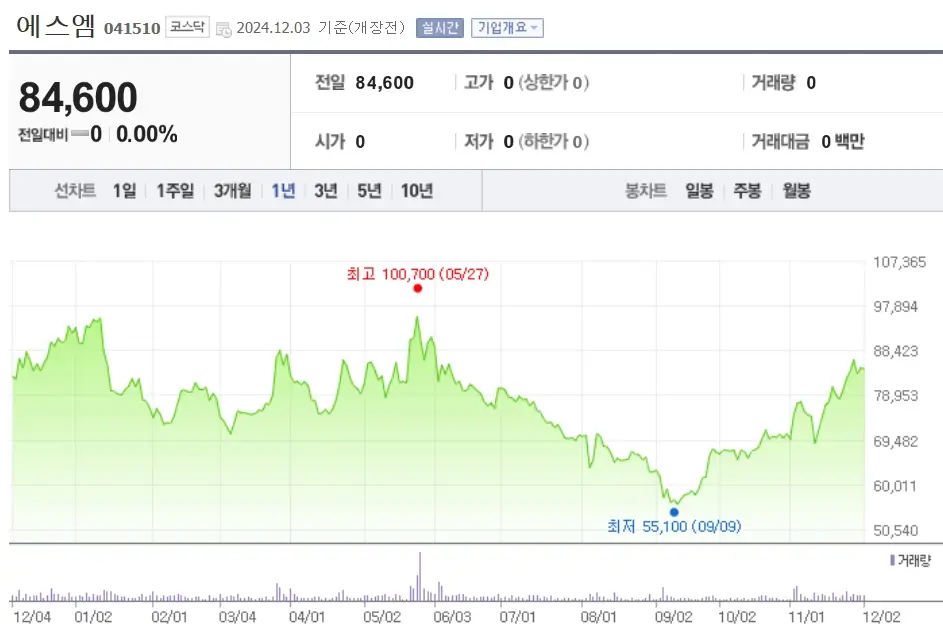Select the 일봉 candlestick chart view
The width and height of the screenshot is (943, 638).
698,189
